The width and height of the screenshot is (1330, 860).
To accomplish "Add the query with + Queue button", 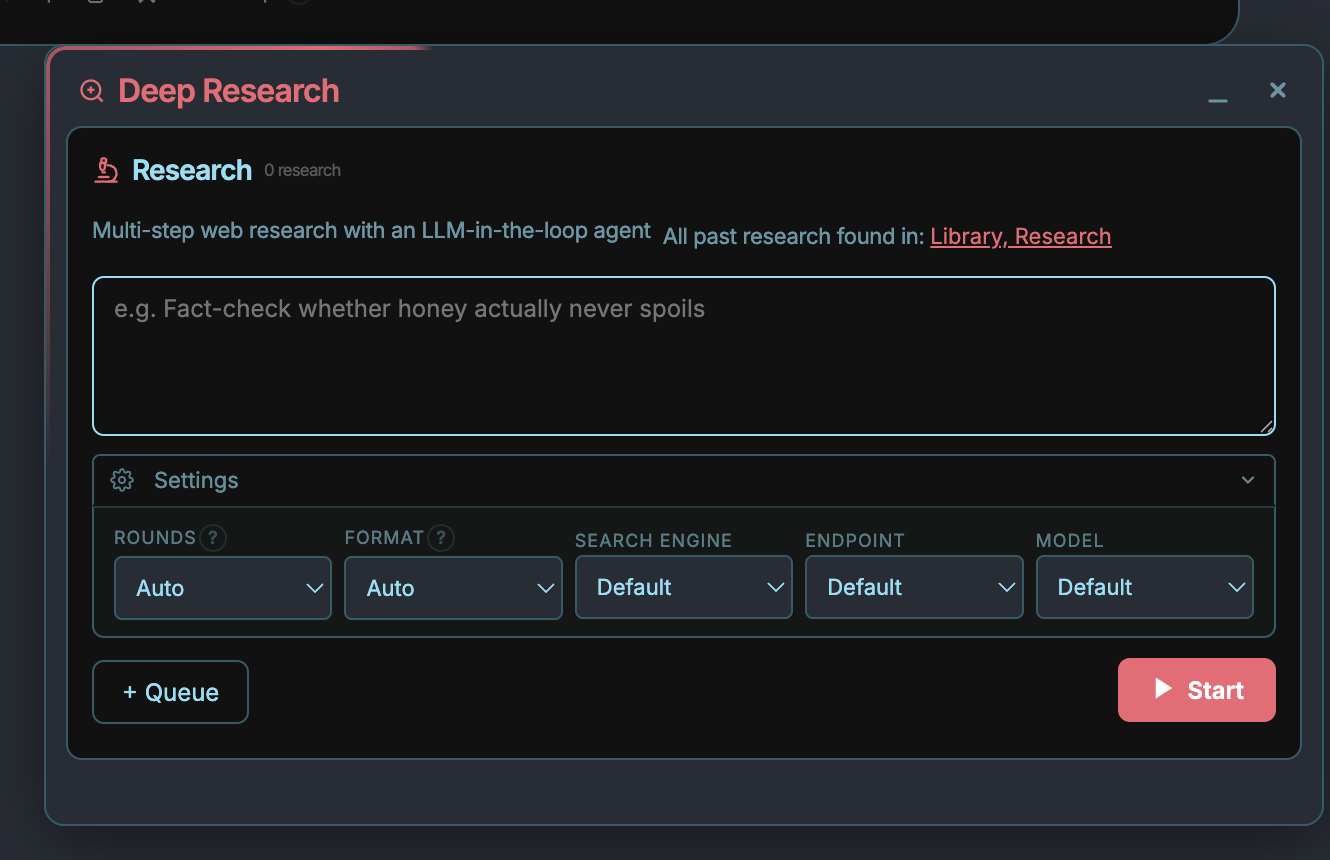I will pos(170,692).
